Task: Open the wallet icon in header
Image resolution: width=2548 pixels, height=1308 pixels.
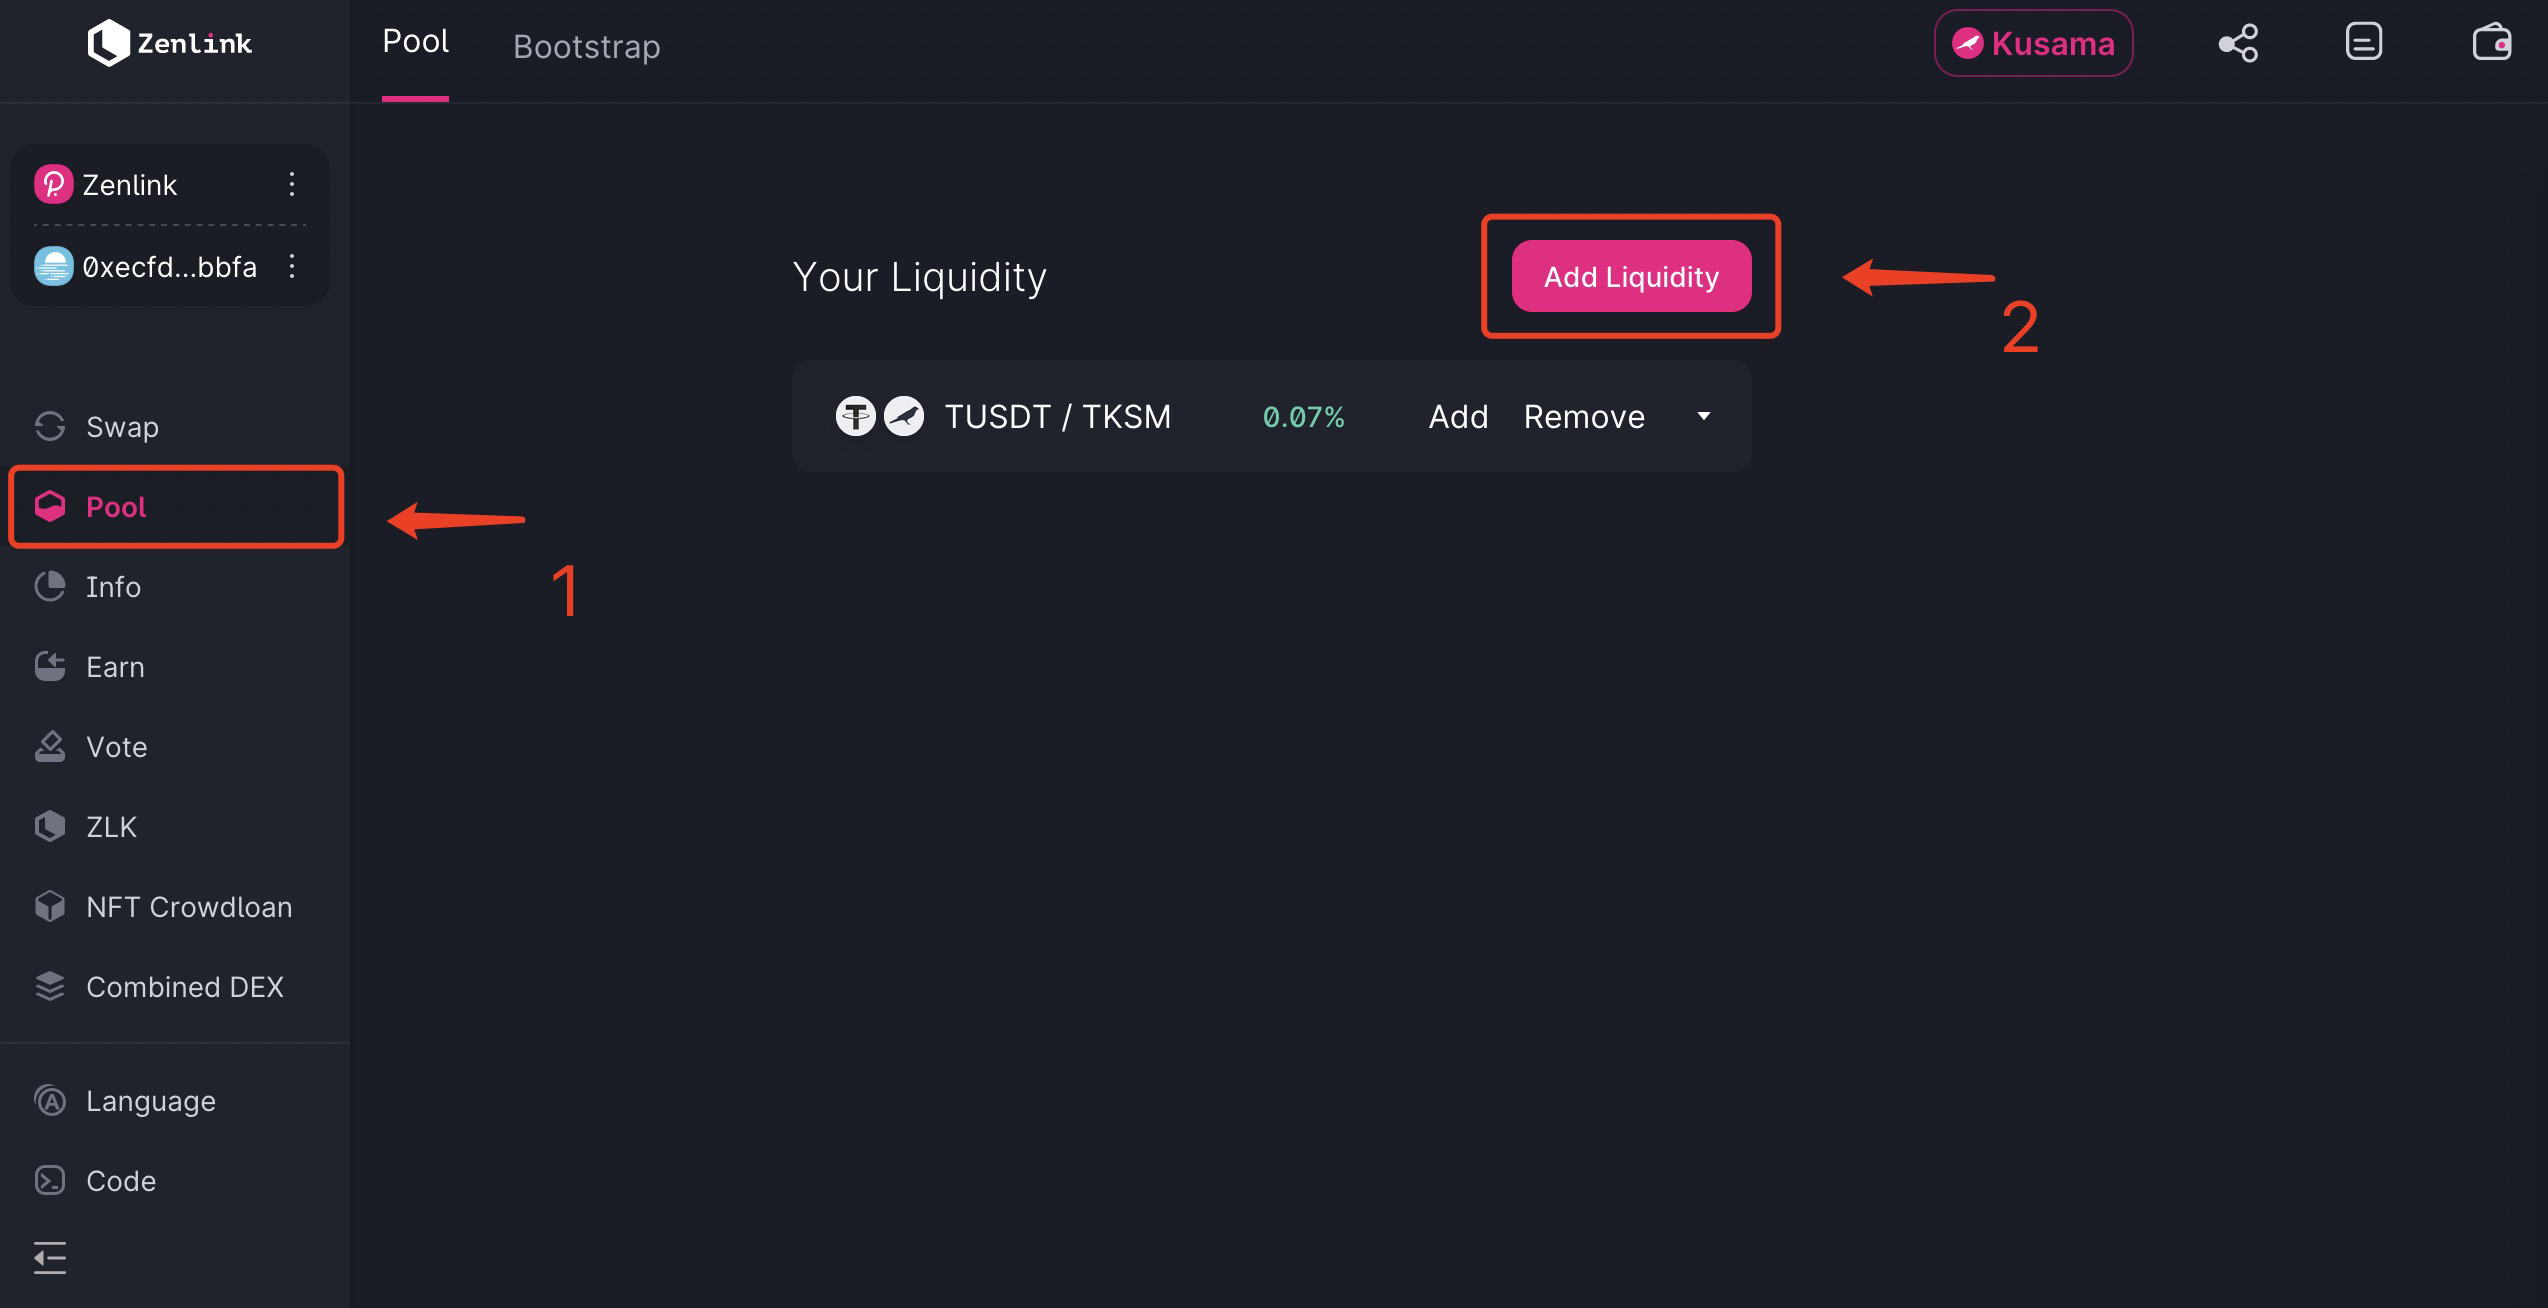Action: click(2491, 43)
